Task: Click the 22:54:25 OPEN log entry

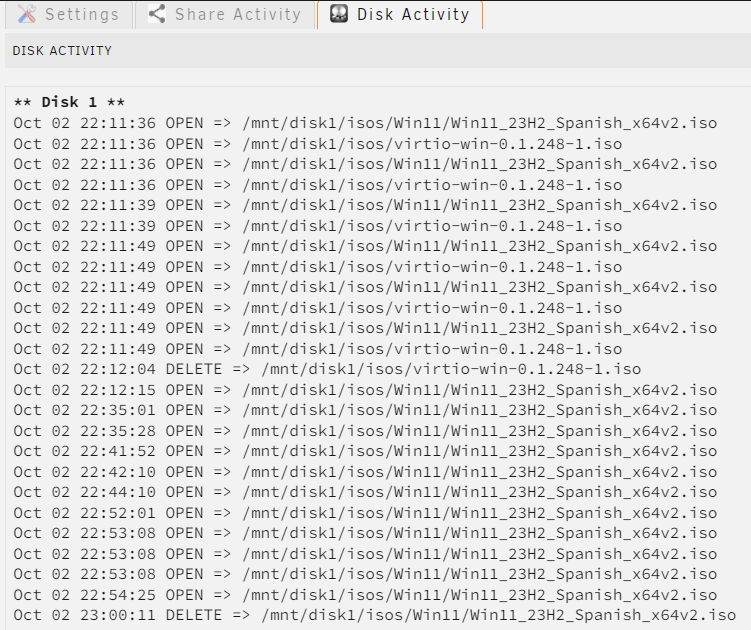Action: click(365, 595)
